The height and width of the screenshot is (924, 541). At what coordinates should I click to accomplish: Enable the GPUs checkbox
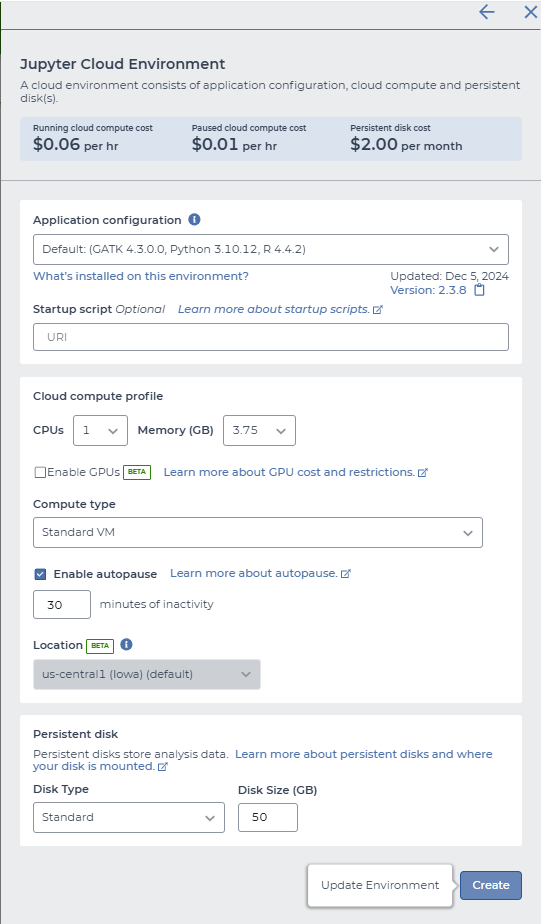click(x=40, y=472)
